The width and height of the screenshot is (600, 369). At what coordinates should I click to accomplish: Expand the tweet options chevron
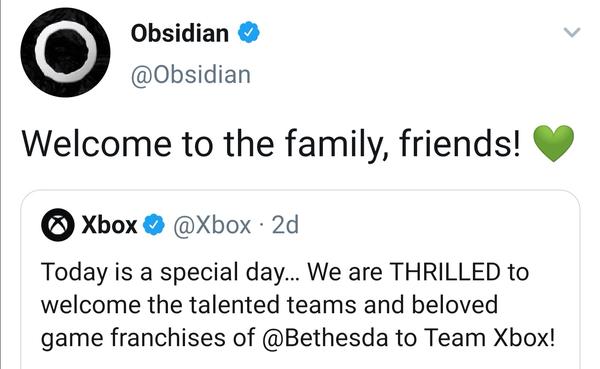pos(572,32)
